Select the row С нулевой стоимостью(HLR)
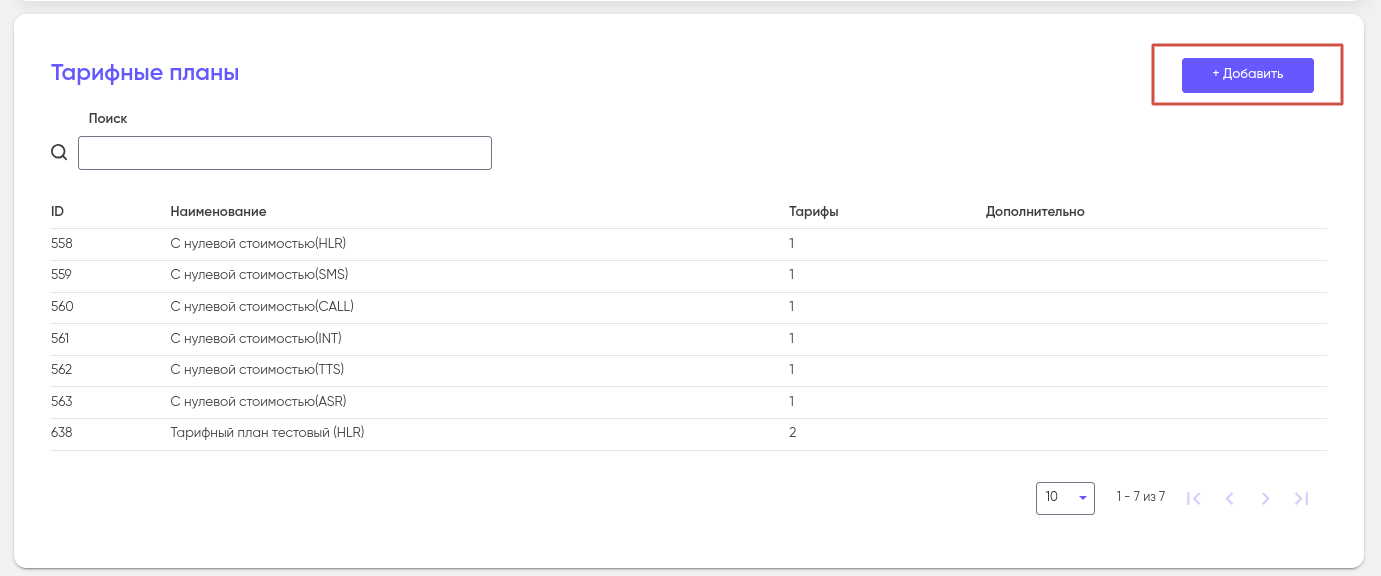Screen dimensions: 1381x576 point(258,243)
